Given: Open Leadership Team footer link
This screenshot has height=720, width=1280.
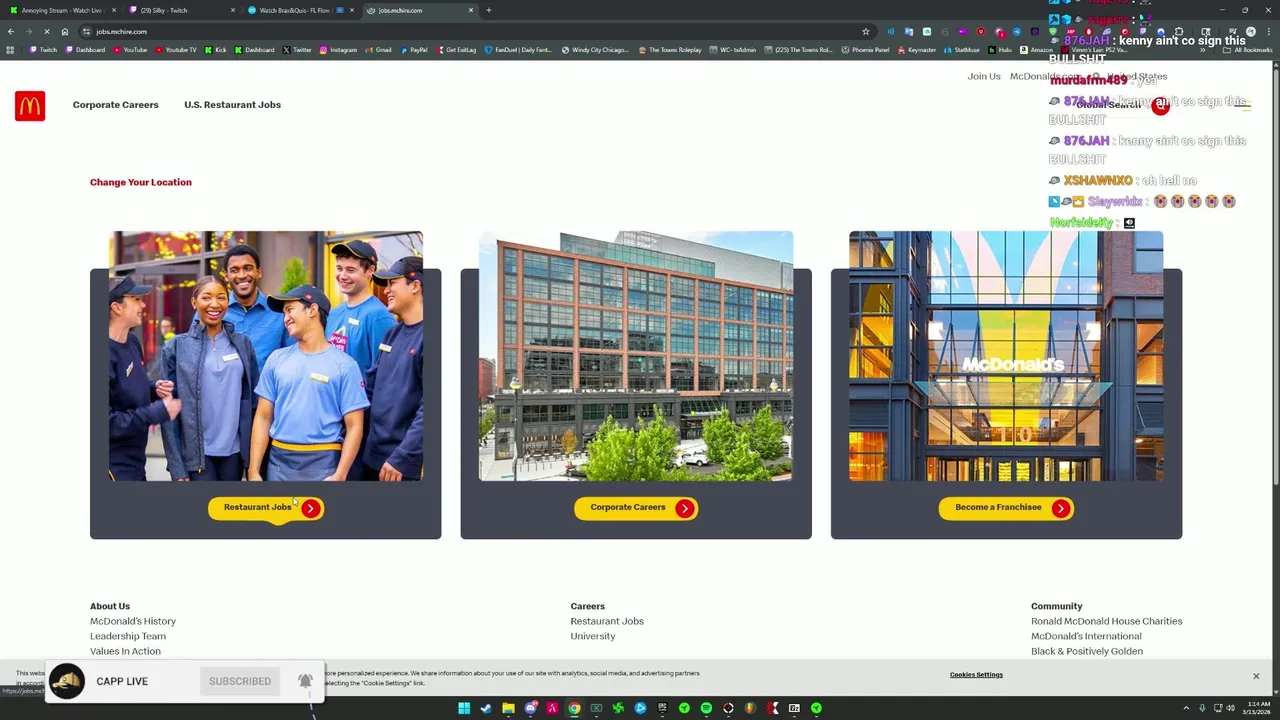Looking at the screenshot, I should (128, 636).
